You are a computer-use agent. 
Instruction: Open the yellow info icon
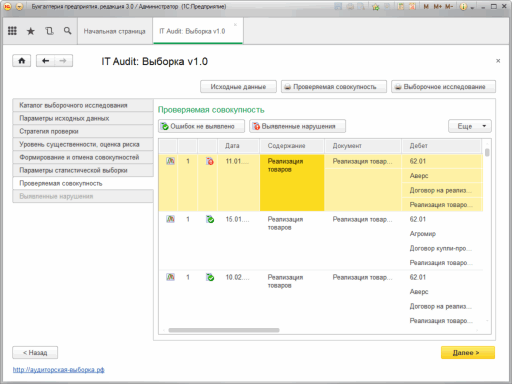[463, 6]
